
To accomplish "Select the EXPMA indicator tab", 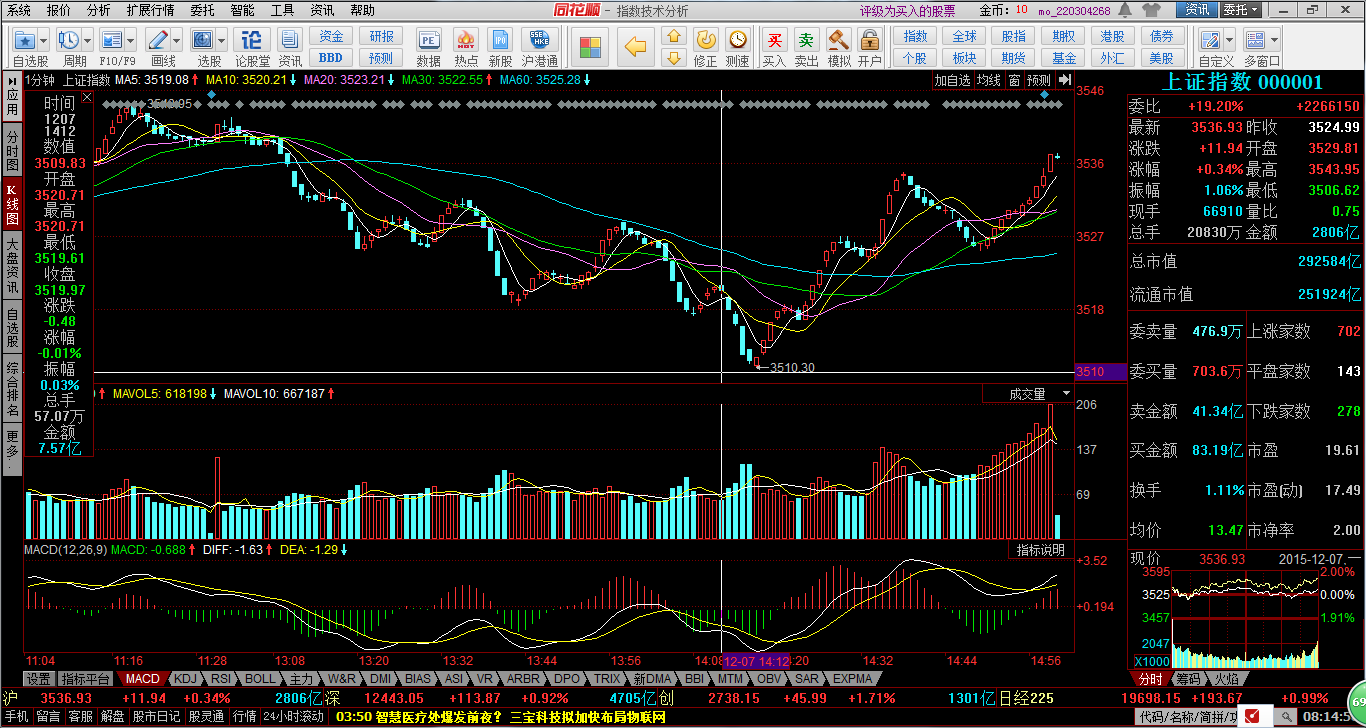I will (852, 678).
